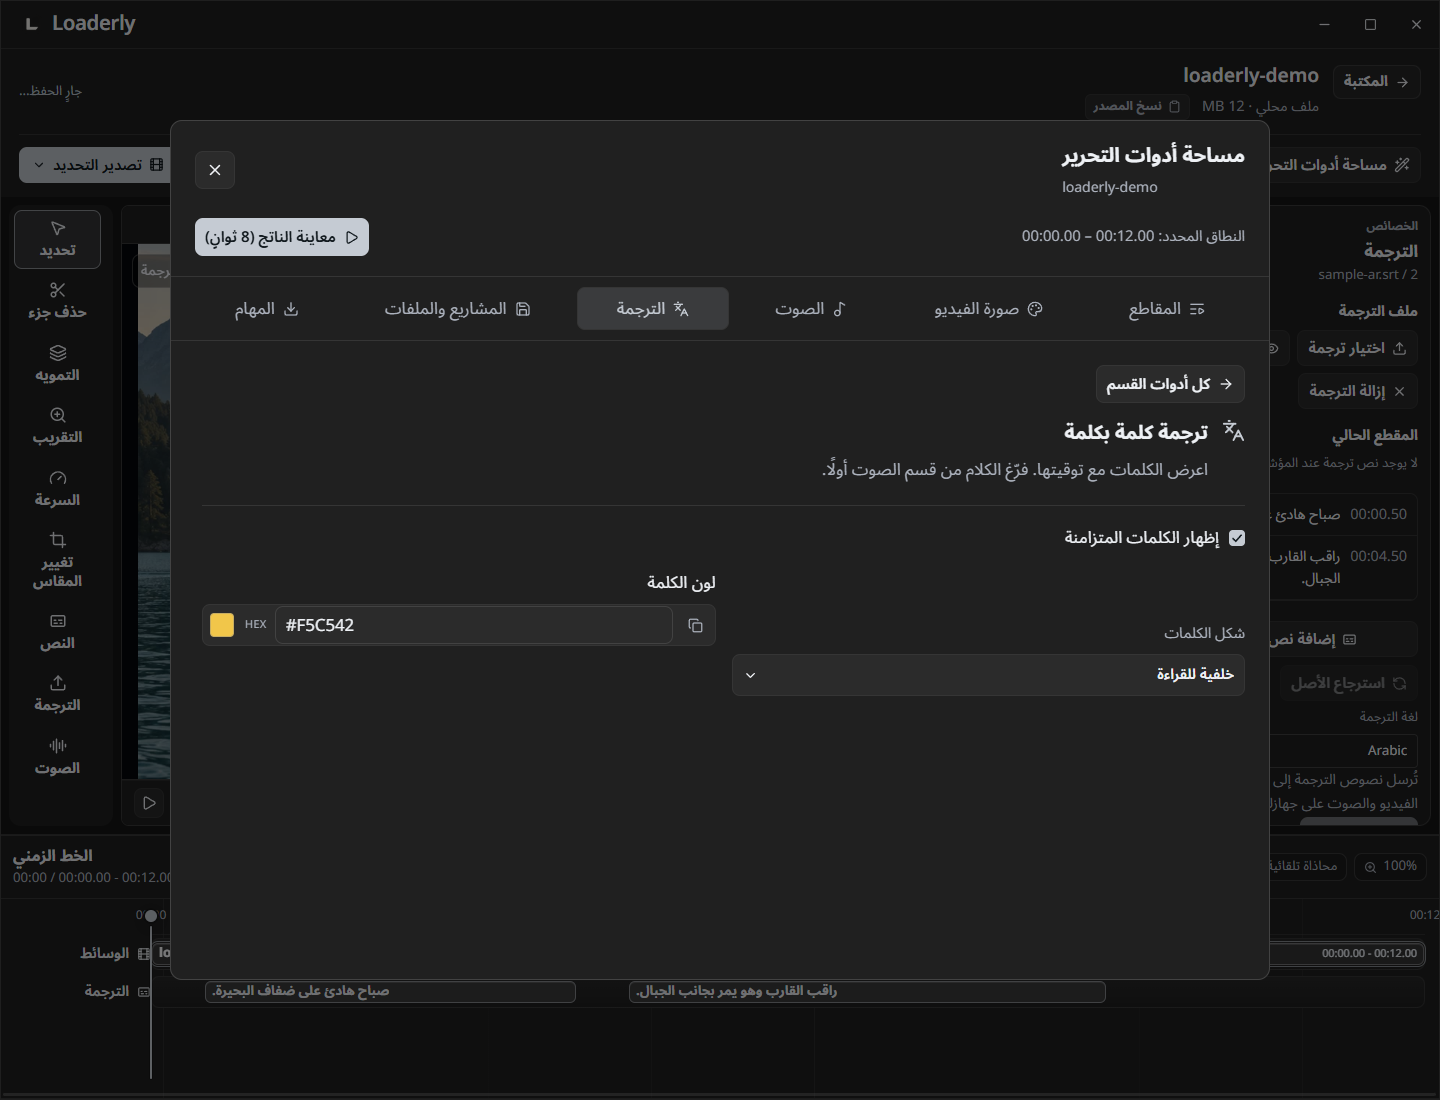Screen dimensions: 1440x1100
Task: Select the تغيير المقاس crop tool
Action: pyautogui.click(x=57, y=560)
